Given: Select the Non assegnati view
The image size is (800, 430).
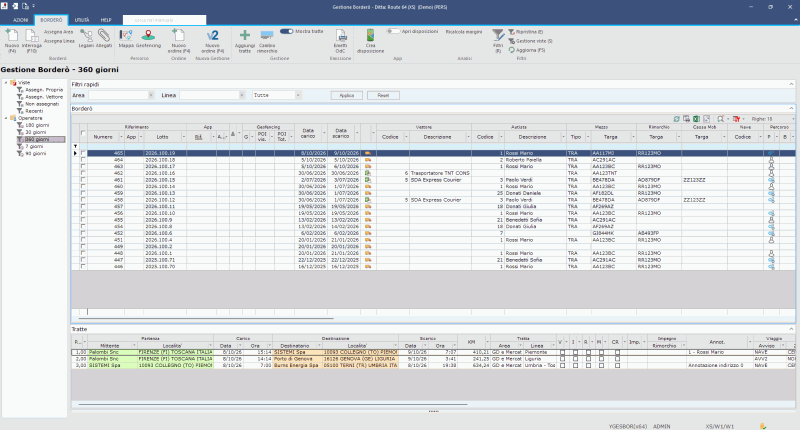Looking at the screenshot, I should click(42, 104).
